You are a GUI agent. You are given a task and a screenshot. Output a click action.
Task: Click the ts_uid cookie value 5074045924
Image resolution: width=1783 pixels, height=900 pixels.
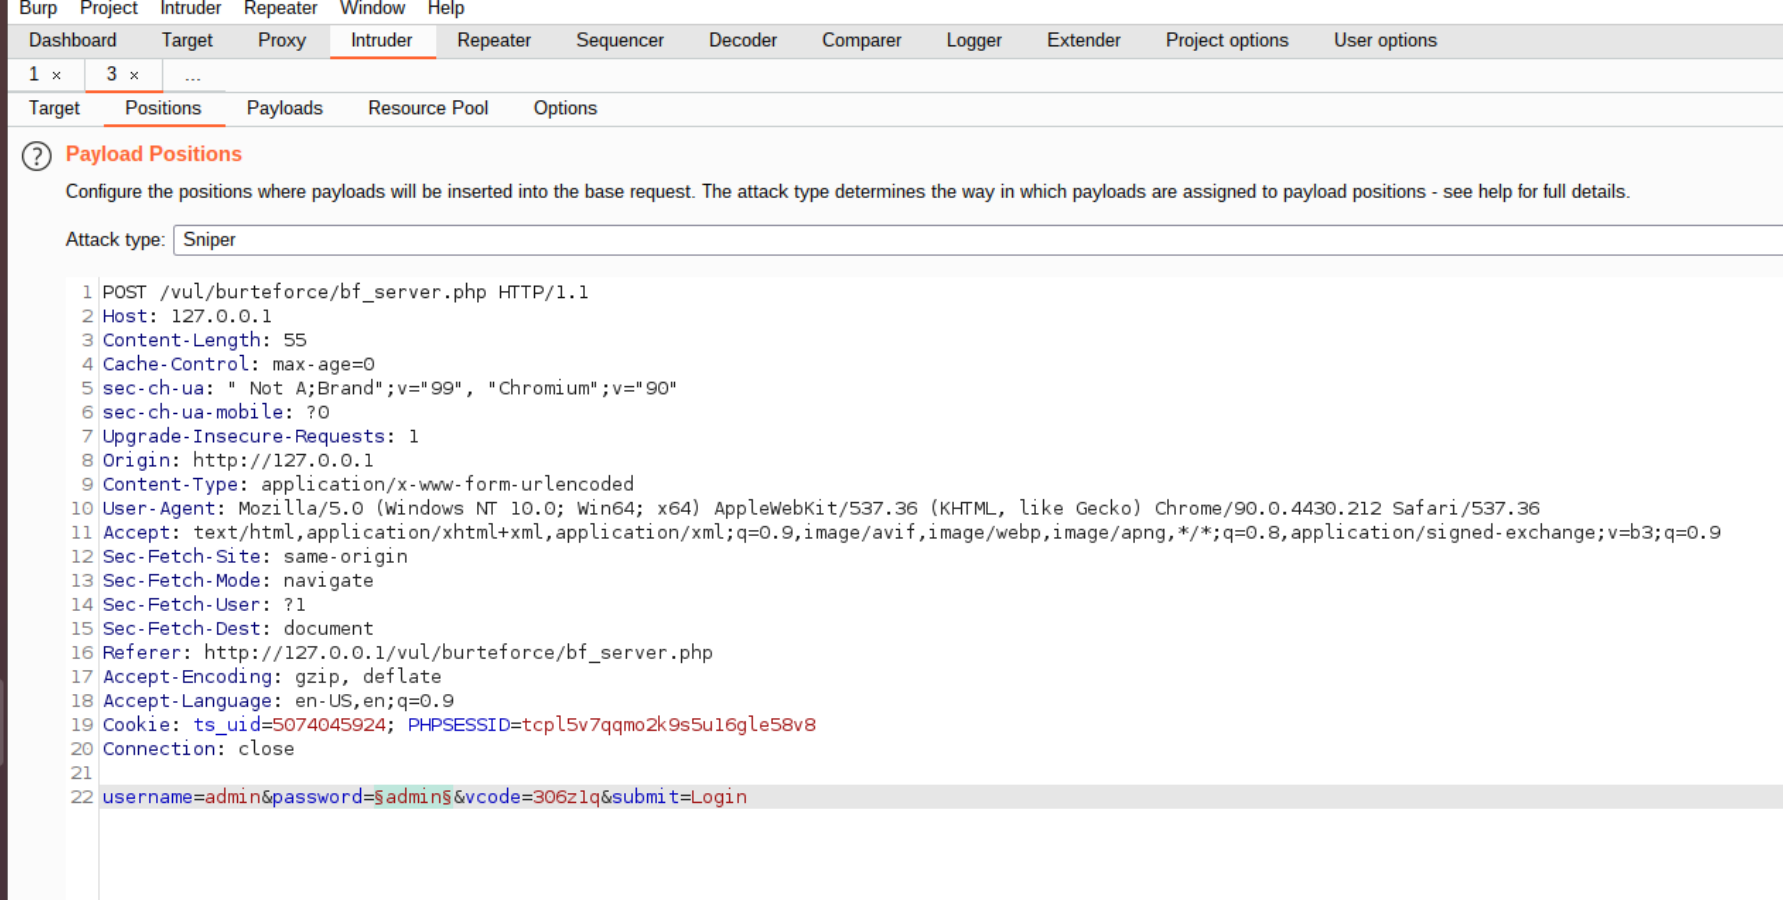coord(329,724)
